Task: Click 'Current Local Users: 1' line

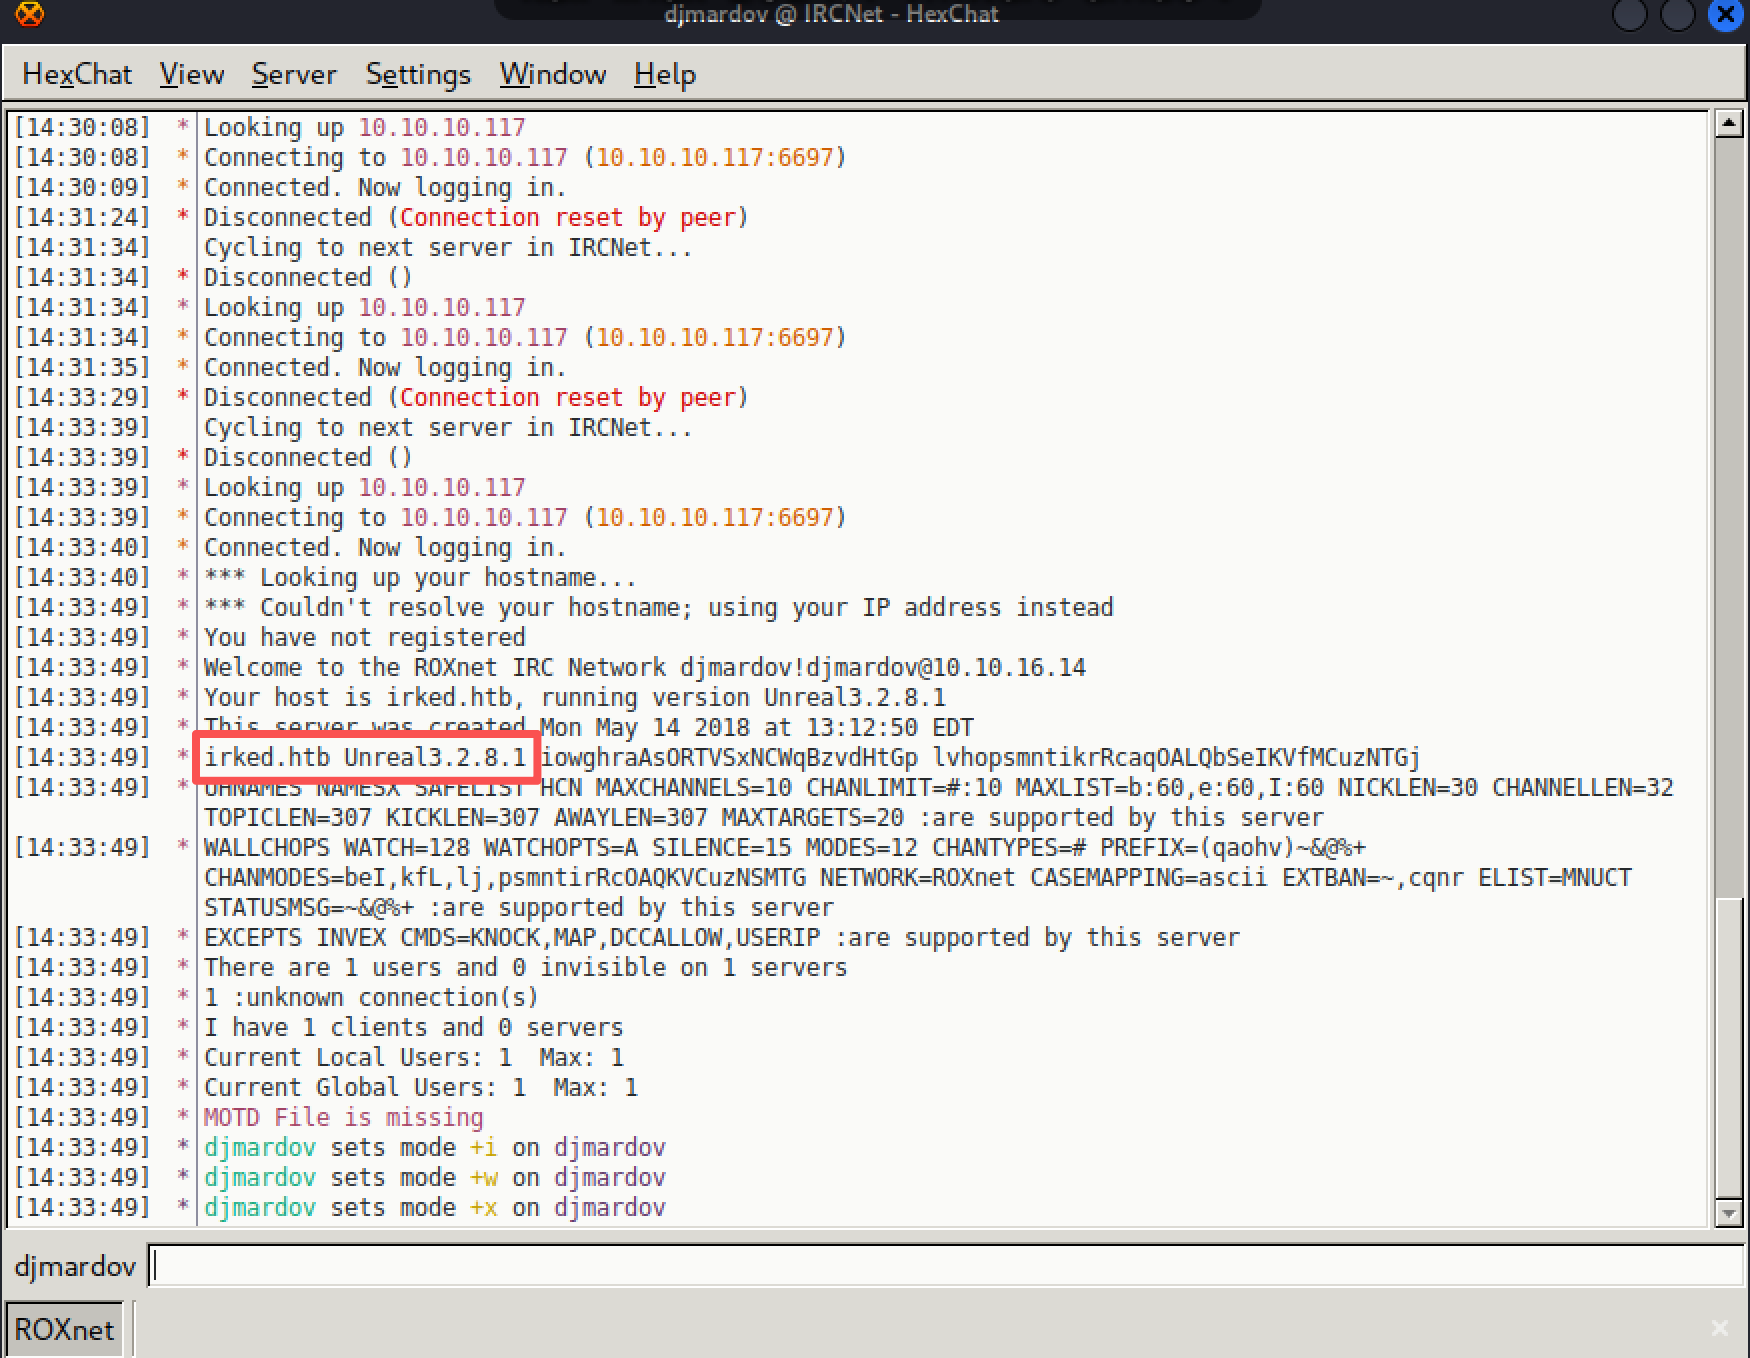Action: [413, 1057]
